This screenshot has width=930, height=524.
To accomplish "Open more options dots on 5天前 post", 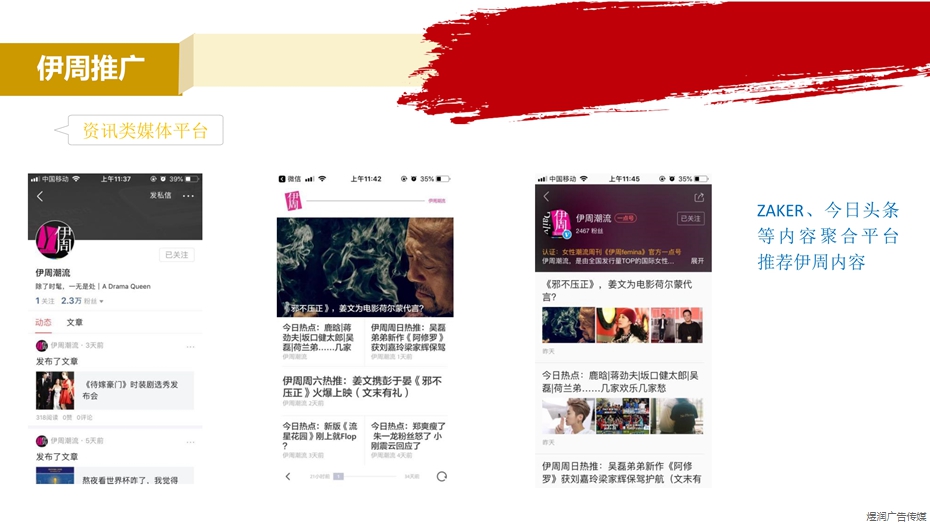I will 190,441.
